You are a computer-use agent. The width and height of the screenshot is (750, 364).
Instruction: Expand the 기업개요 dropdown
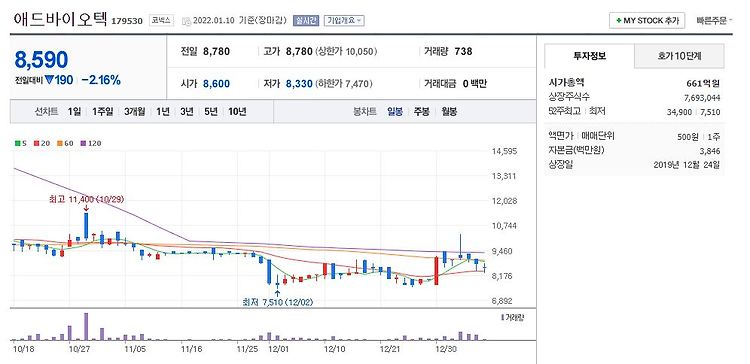point(344,21)
